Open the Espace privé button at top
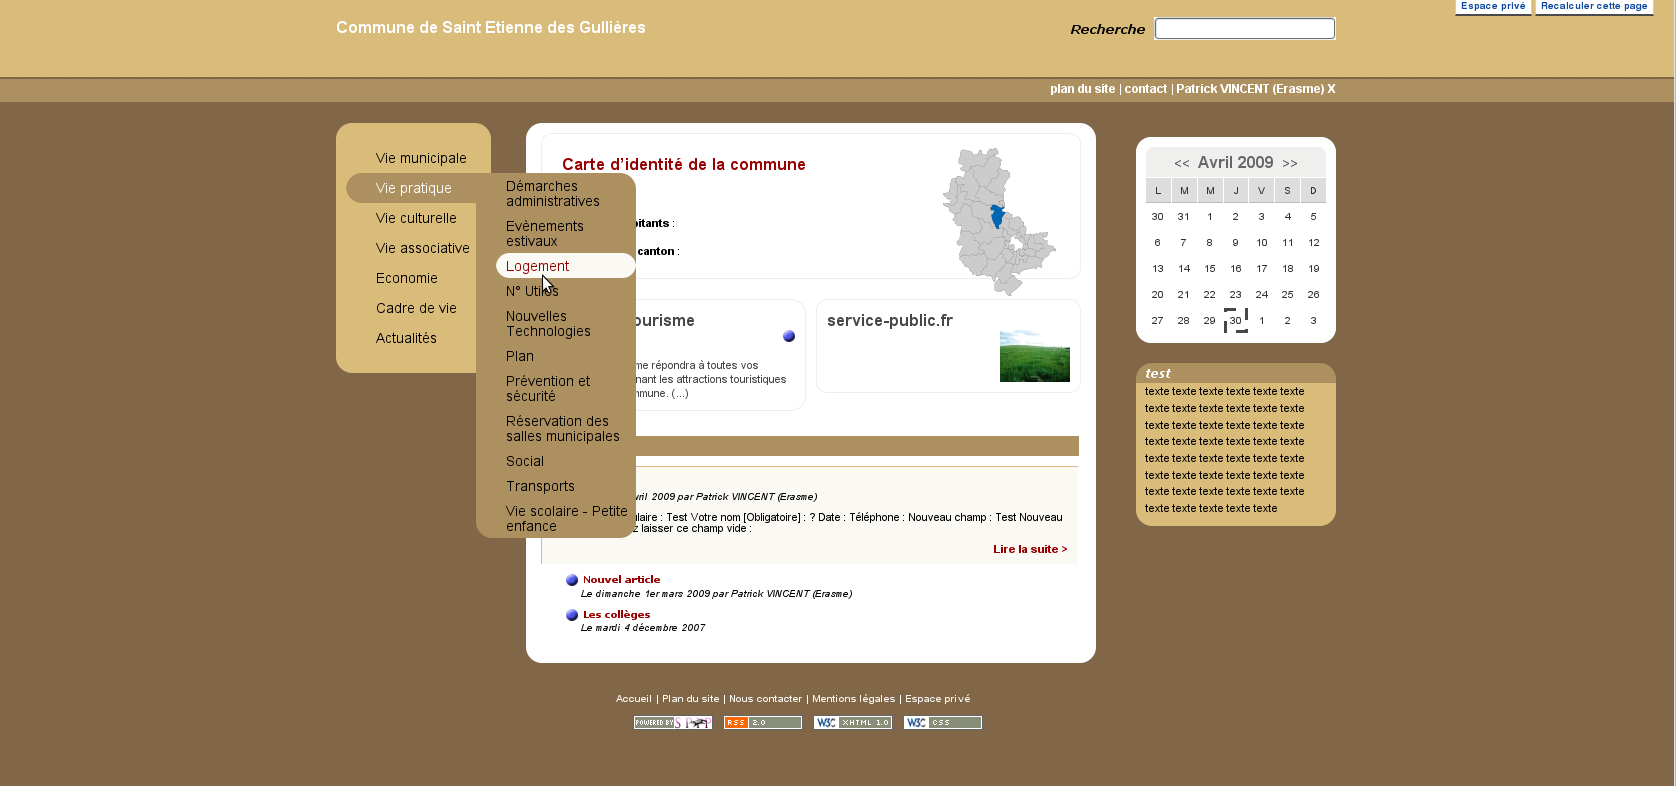 tap(1492, 7)
